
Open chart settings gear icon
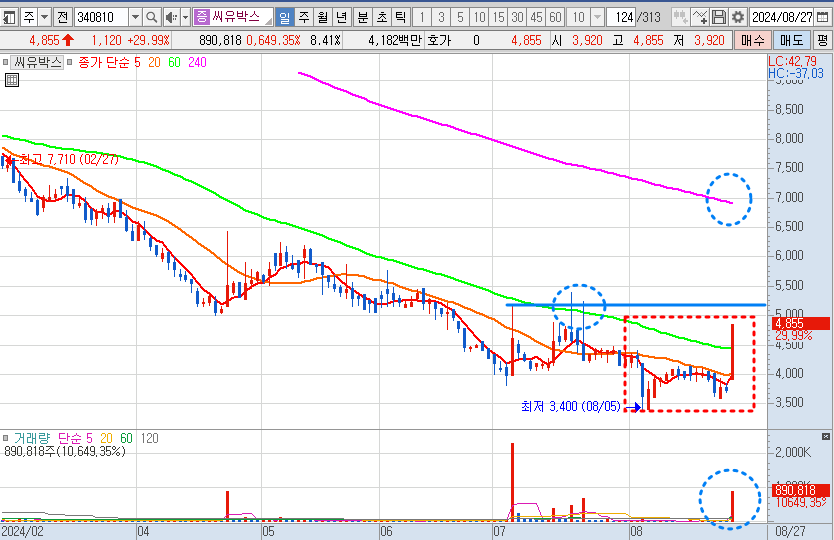pos(738,18)
